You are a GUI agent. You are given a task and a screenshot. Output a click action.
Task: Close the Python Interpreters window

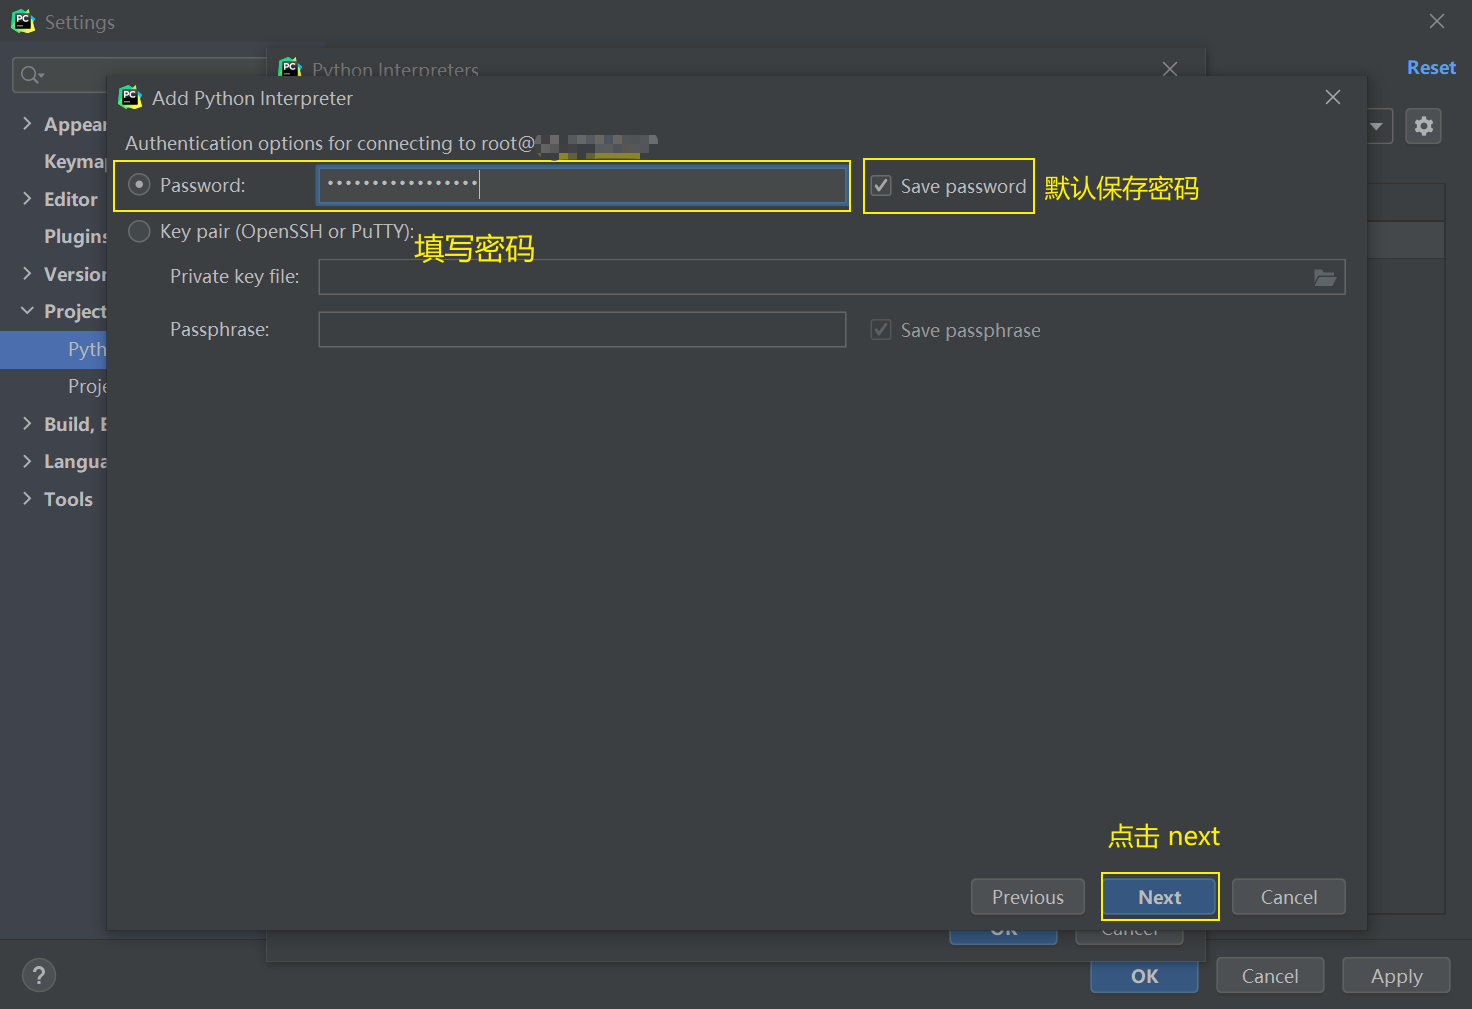point(1169,69)
